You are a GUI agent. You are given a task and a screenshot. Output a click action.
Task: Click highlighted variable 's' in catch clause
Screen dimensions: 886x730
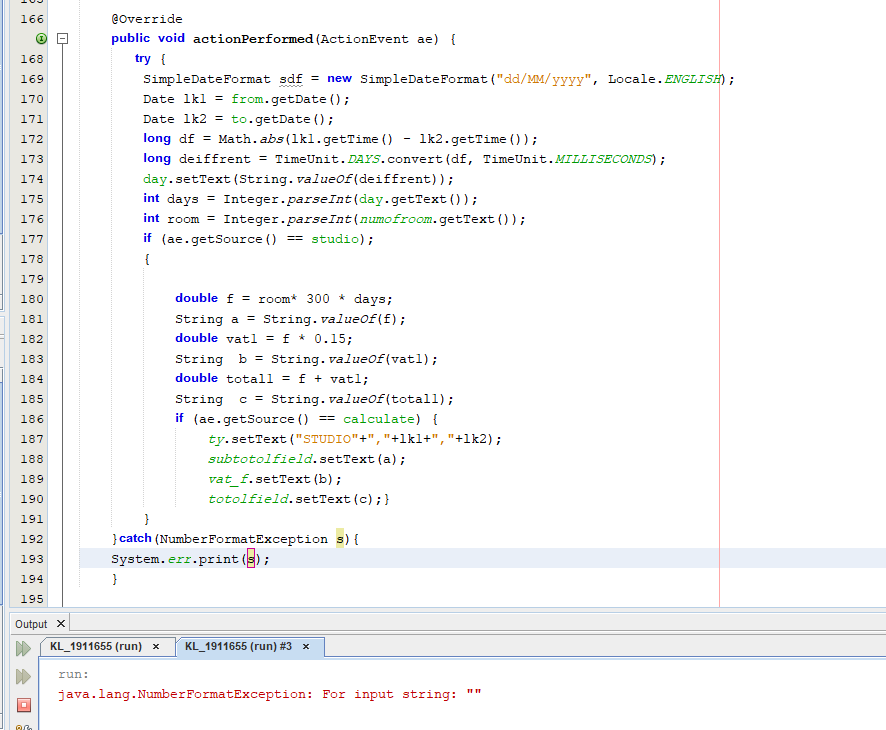click(x=340, y=539)
